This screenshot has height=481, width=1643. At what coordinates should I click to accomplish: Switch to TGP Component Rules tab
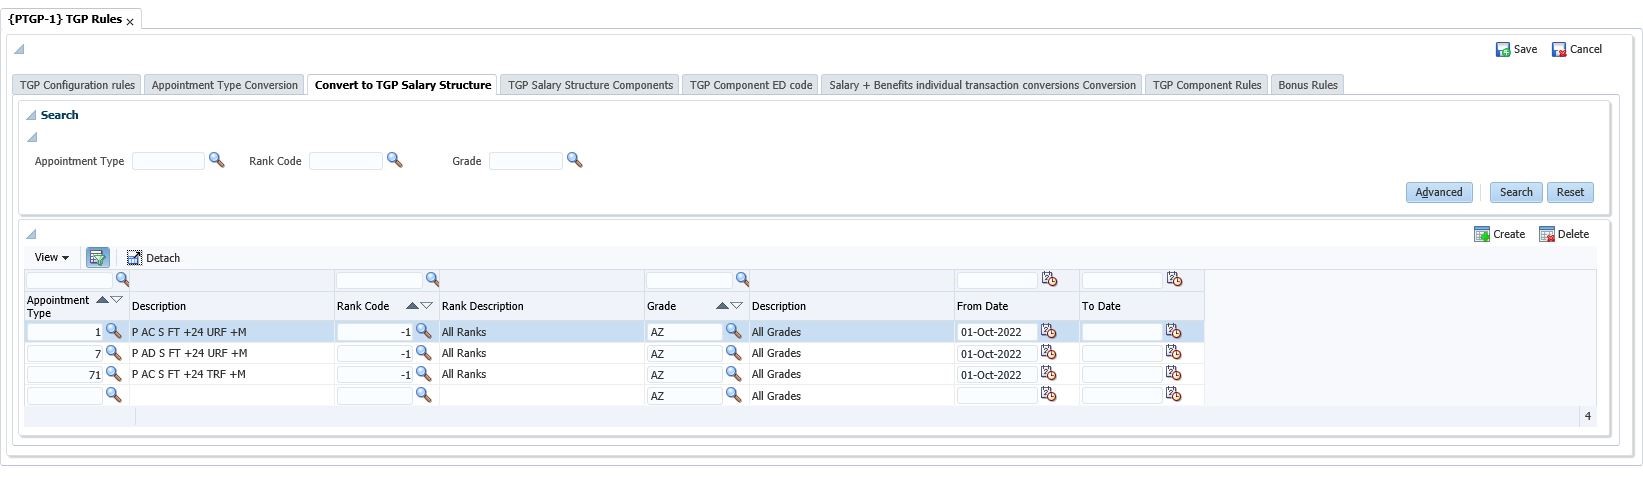(x=1207, y=85)
